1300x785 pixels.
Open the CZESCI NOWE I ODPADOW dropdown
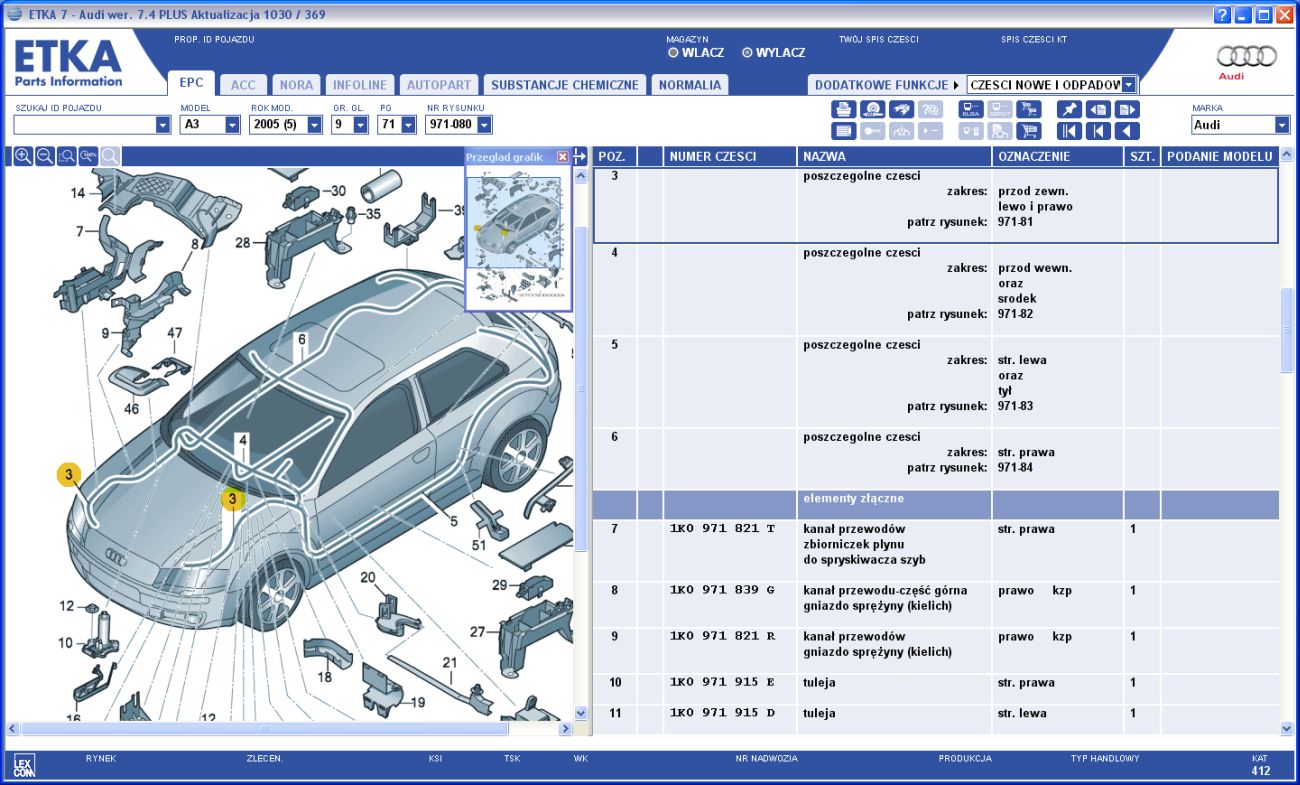[x=1129, y=85]
